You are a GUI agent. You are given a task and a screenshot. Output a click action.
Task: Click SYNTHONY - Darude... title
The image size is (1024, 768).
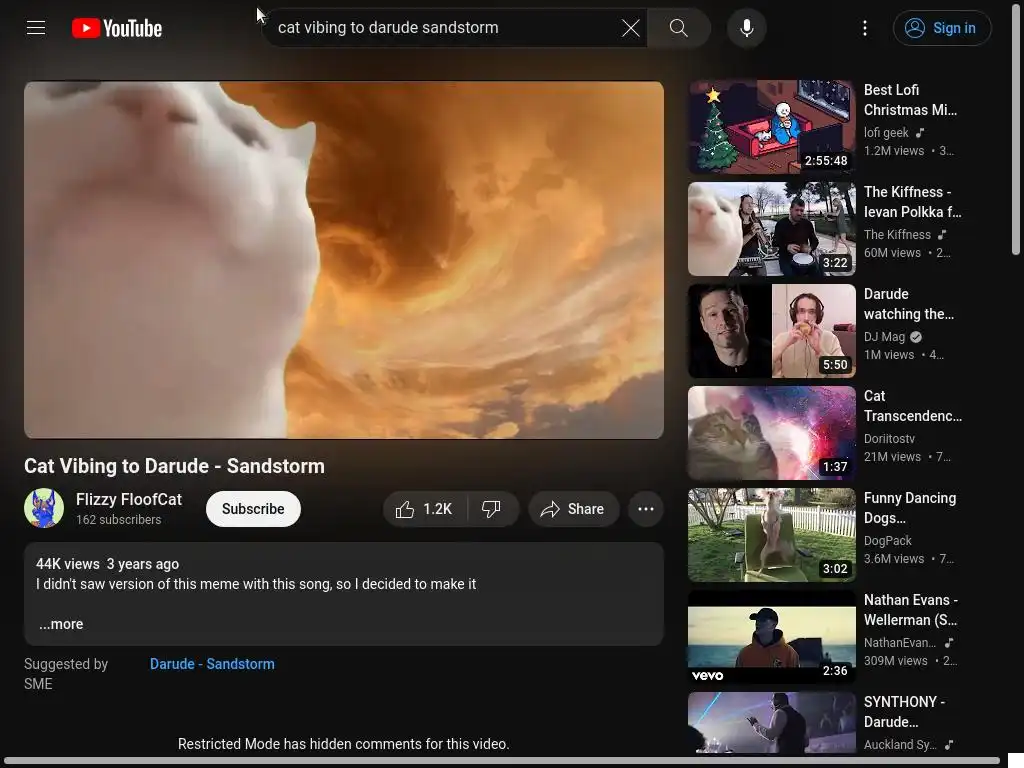click(904, 711)
